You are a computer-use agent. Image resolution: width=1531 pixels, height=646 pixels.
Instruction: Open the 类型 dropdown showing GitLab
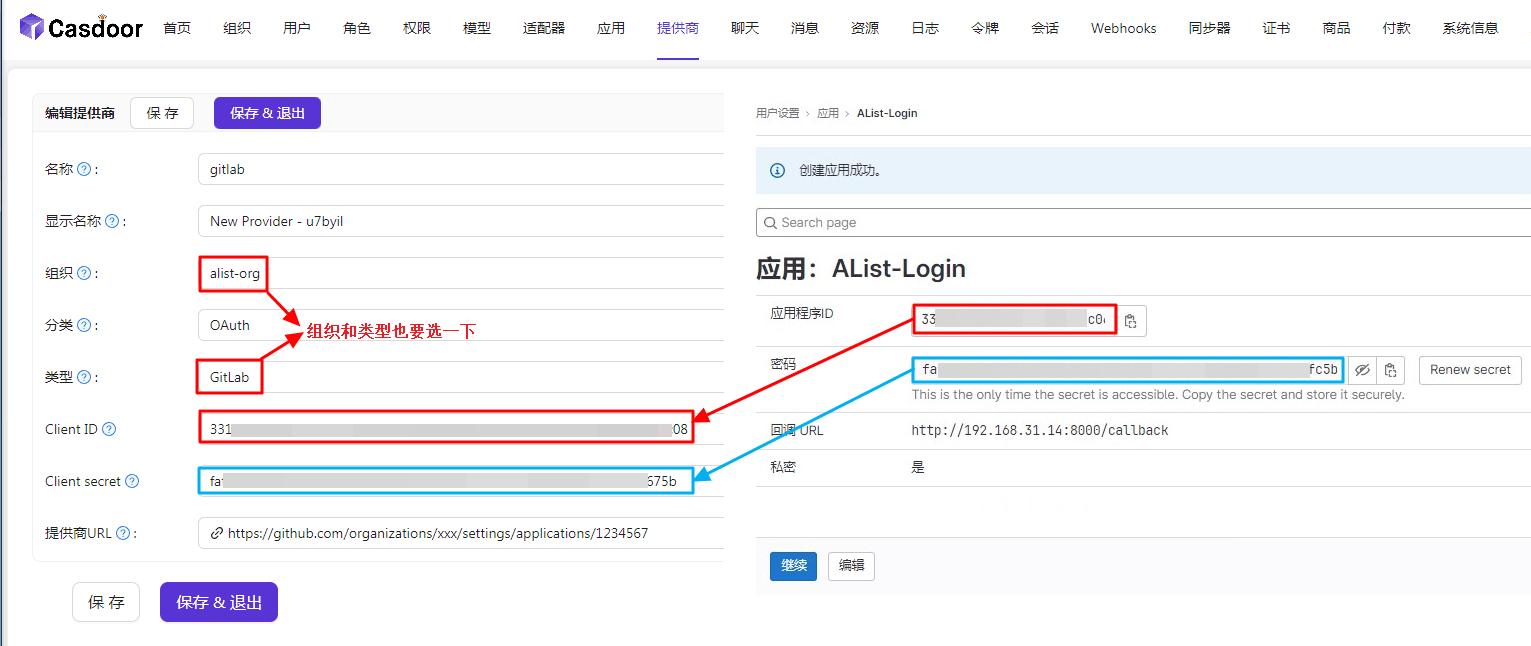(460, 377)
